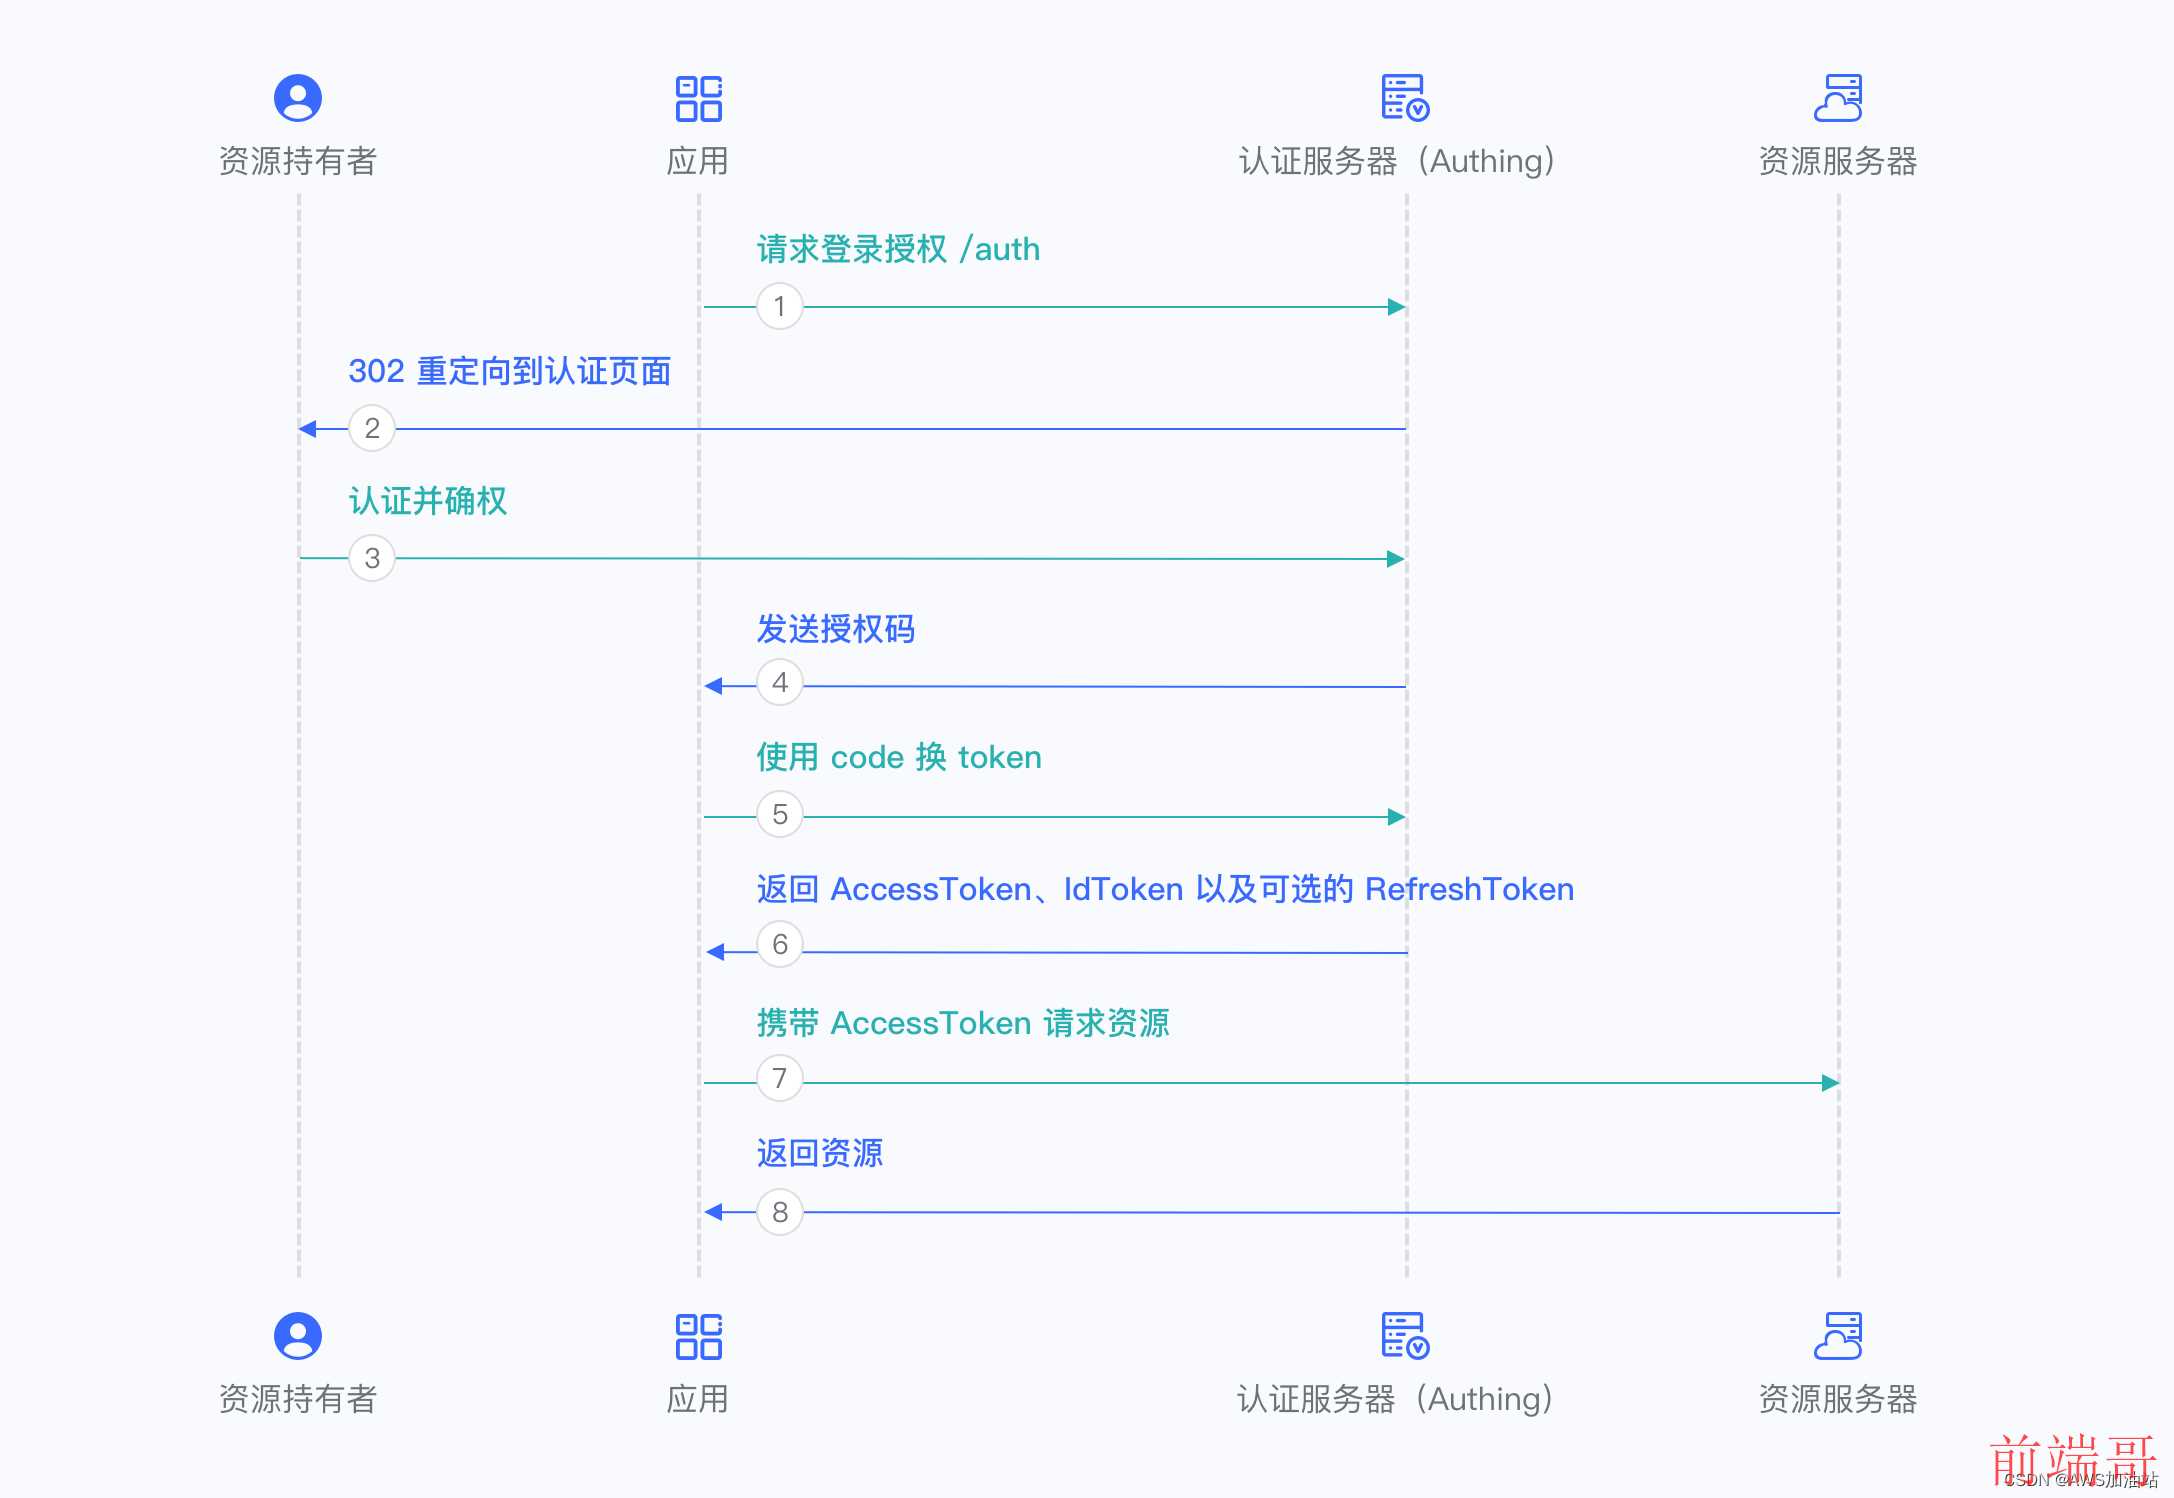Select the bottom 应用 label
Screen dimensions: 2174x1498
pyautogui.click(x=698, y=1399)
